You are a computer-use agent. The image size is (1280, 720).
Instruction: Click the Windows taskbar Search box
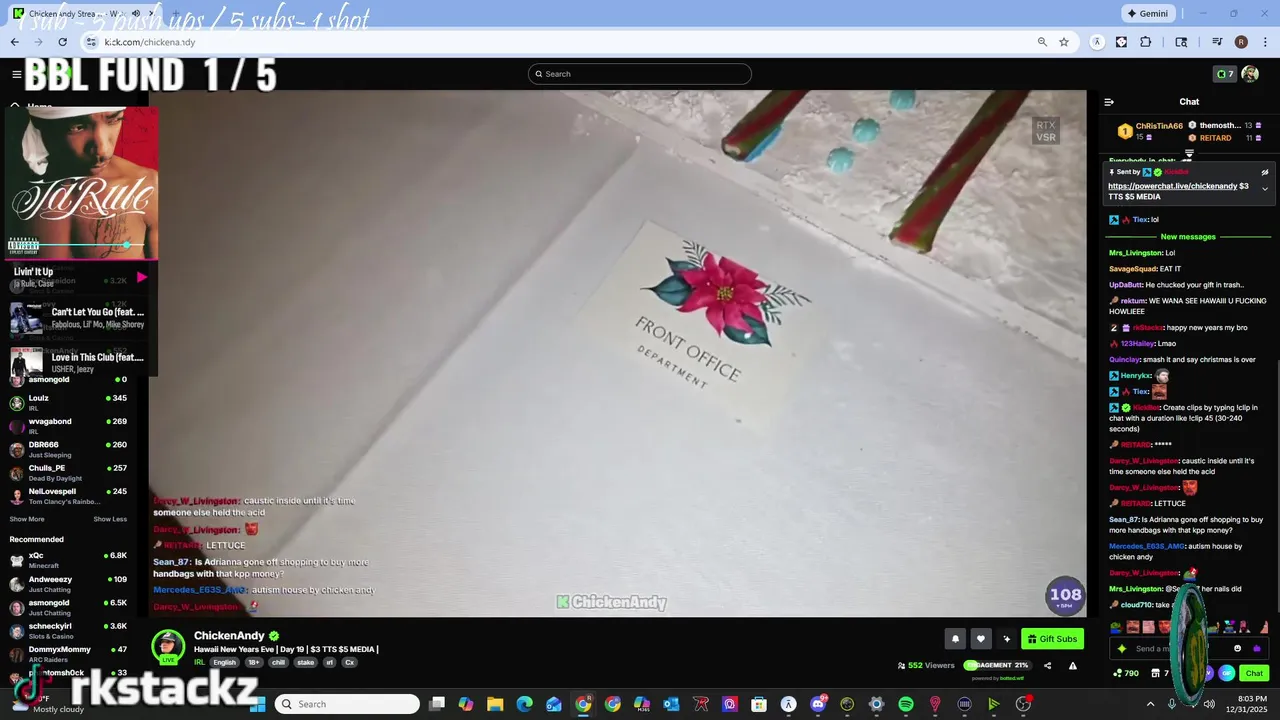347,704
